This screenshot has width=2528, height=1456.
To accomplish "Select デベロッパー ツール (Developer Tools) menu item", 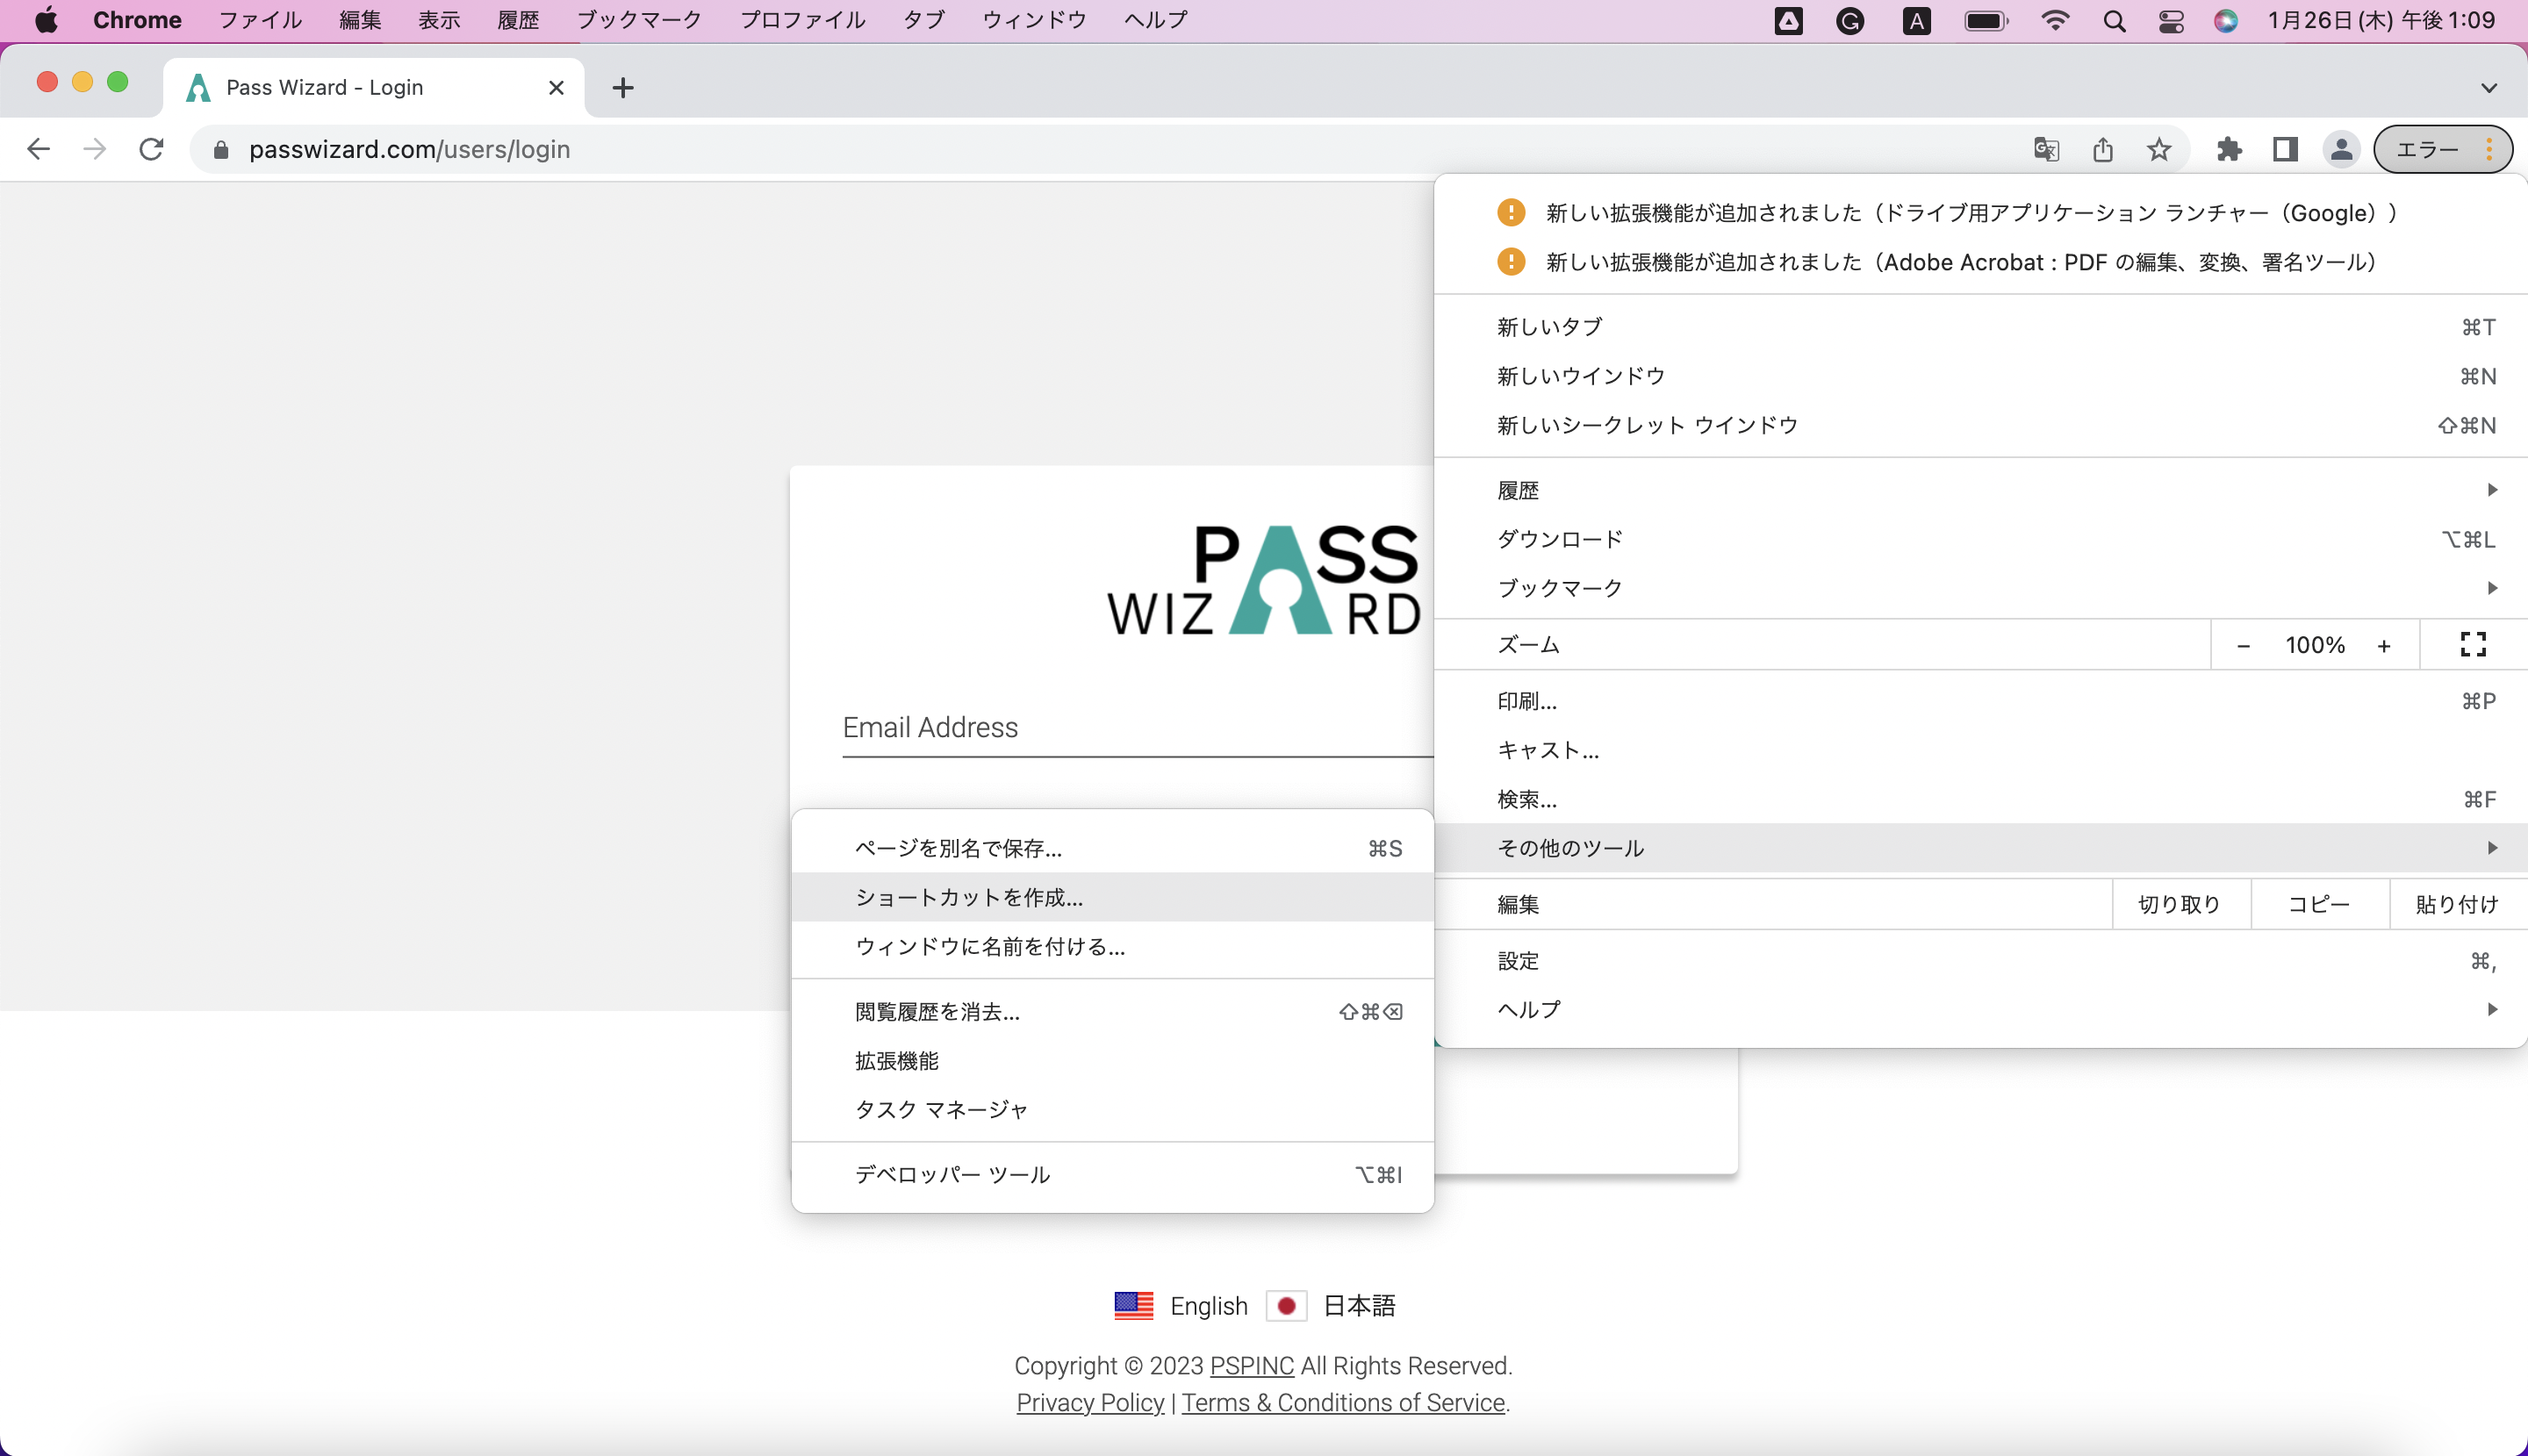I will (x=952, y=1175).
